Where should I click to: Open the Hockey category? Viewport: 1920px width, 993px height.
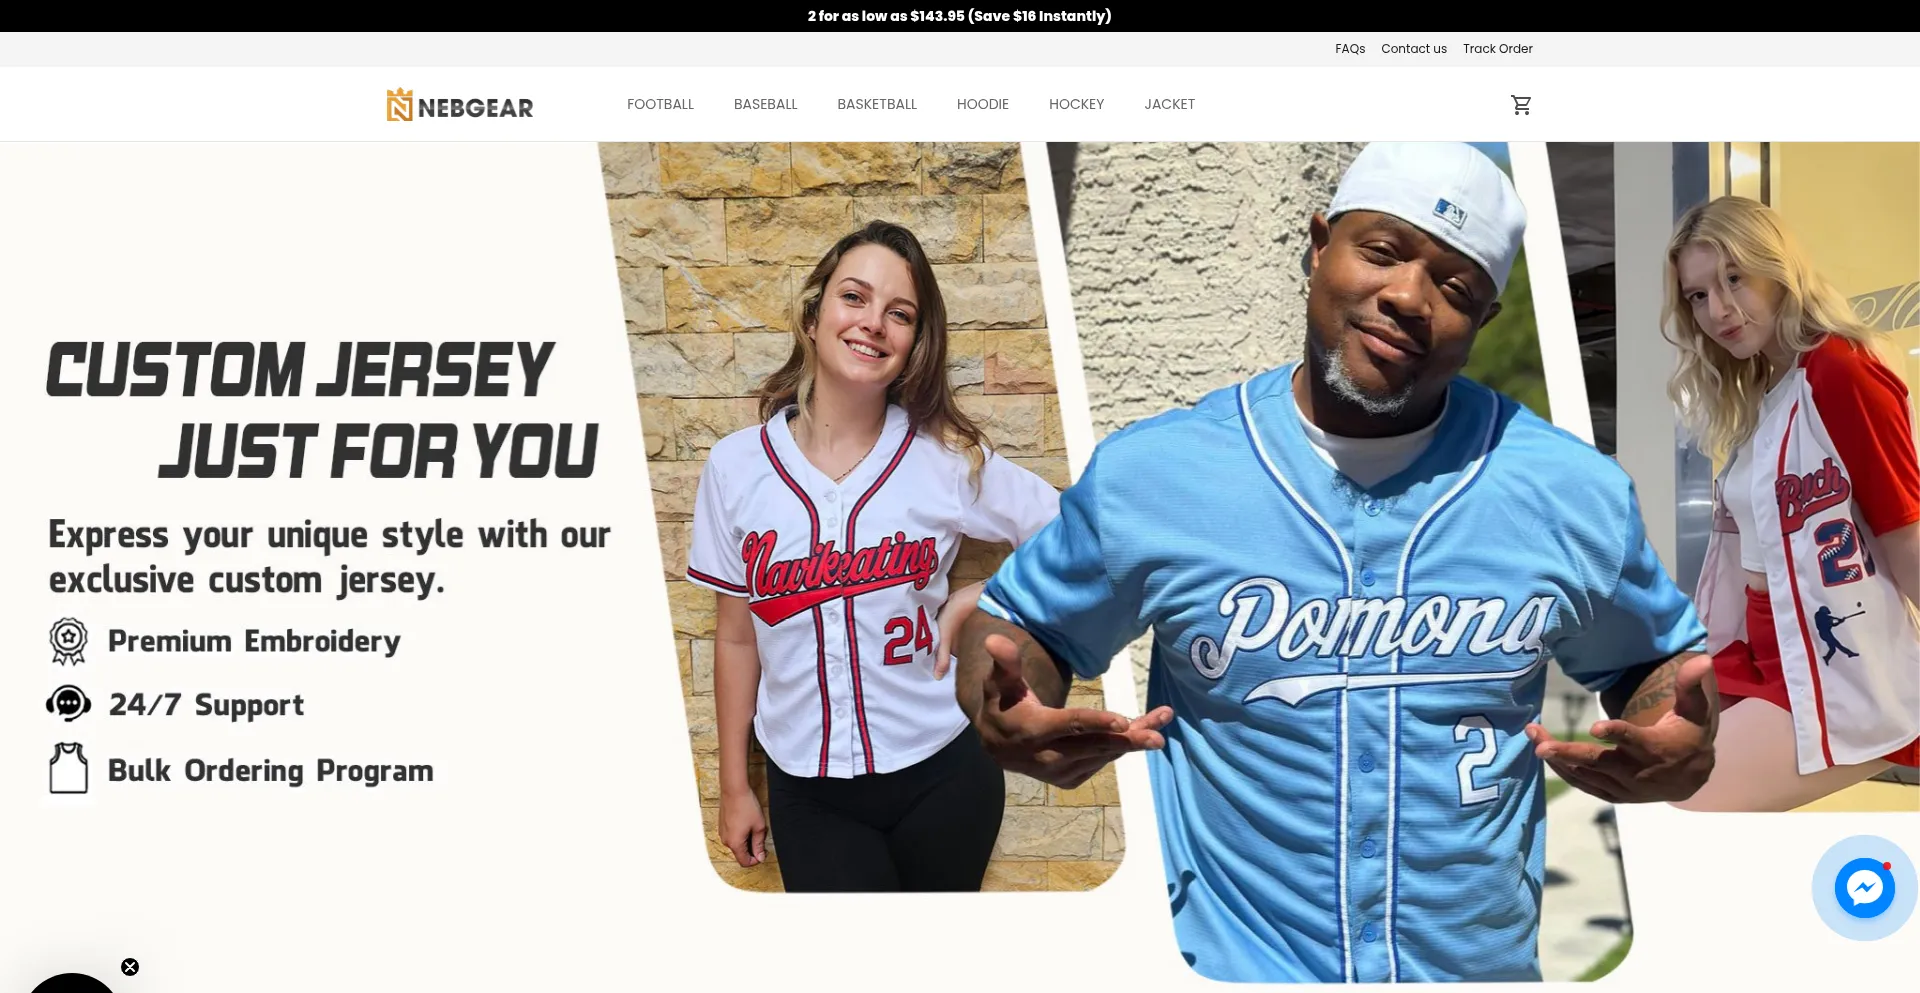1076,104
